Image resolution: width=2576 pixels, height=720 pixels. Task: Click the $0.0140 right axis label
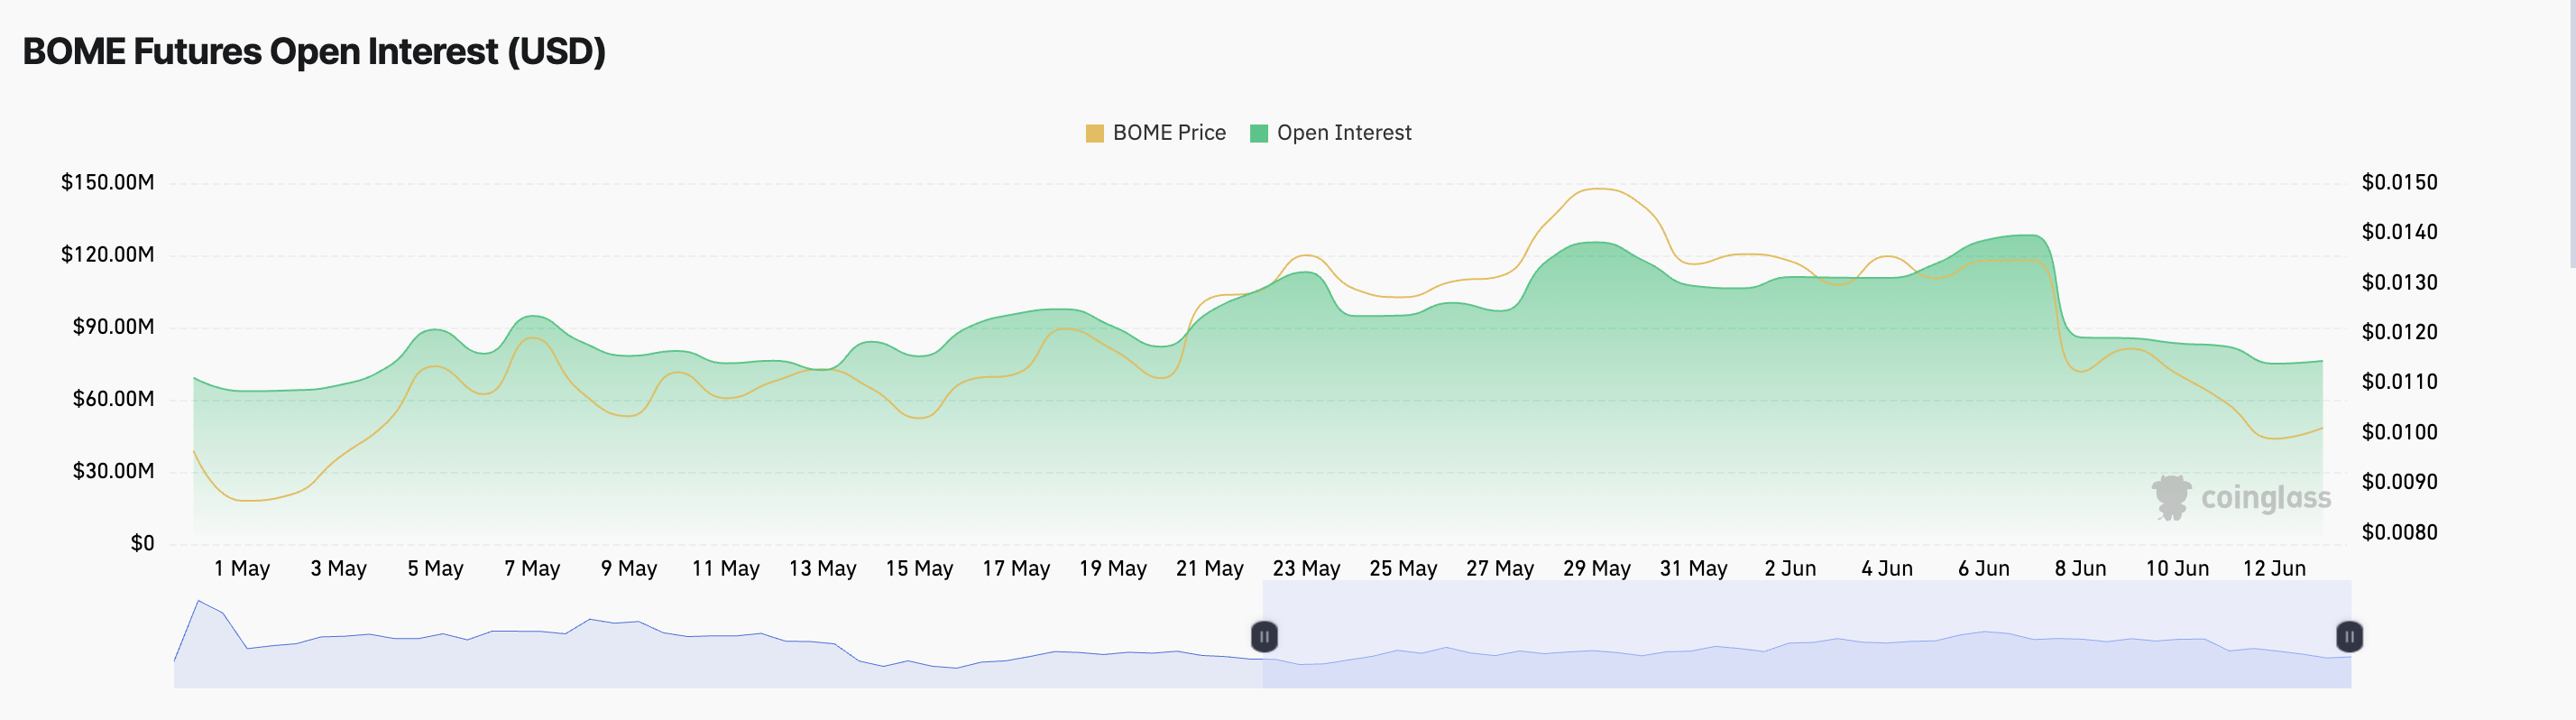[2399, 232]
